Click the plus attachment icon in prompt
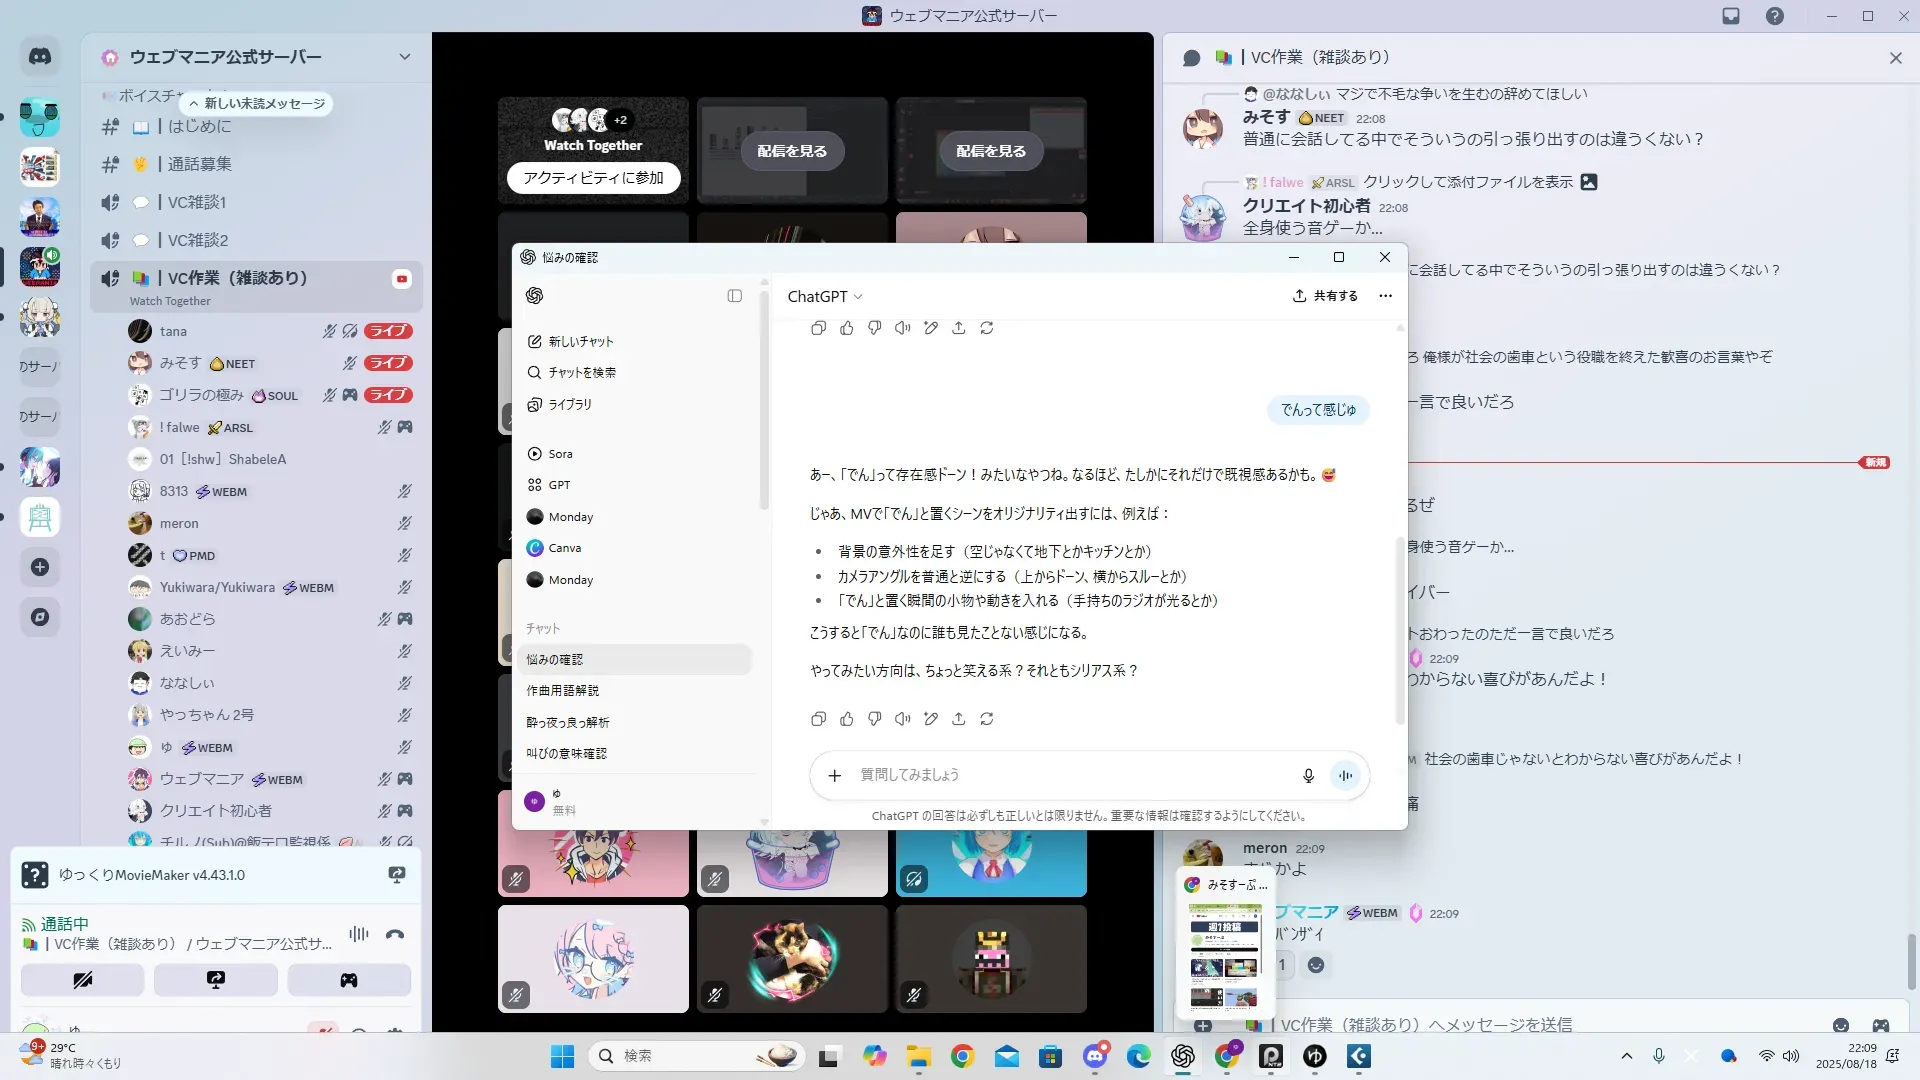The width and height of the screenshot is (1920, 1080). click(835, 775)
